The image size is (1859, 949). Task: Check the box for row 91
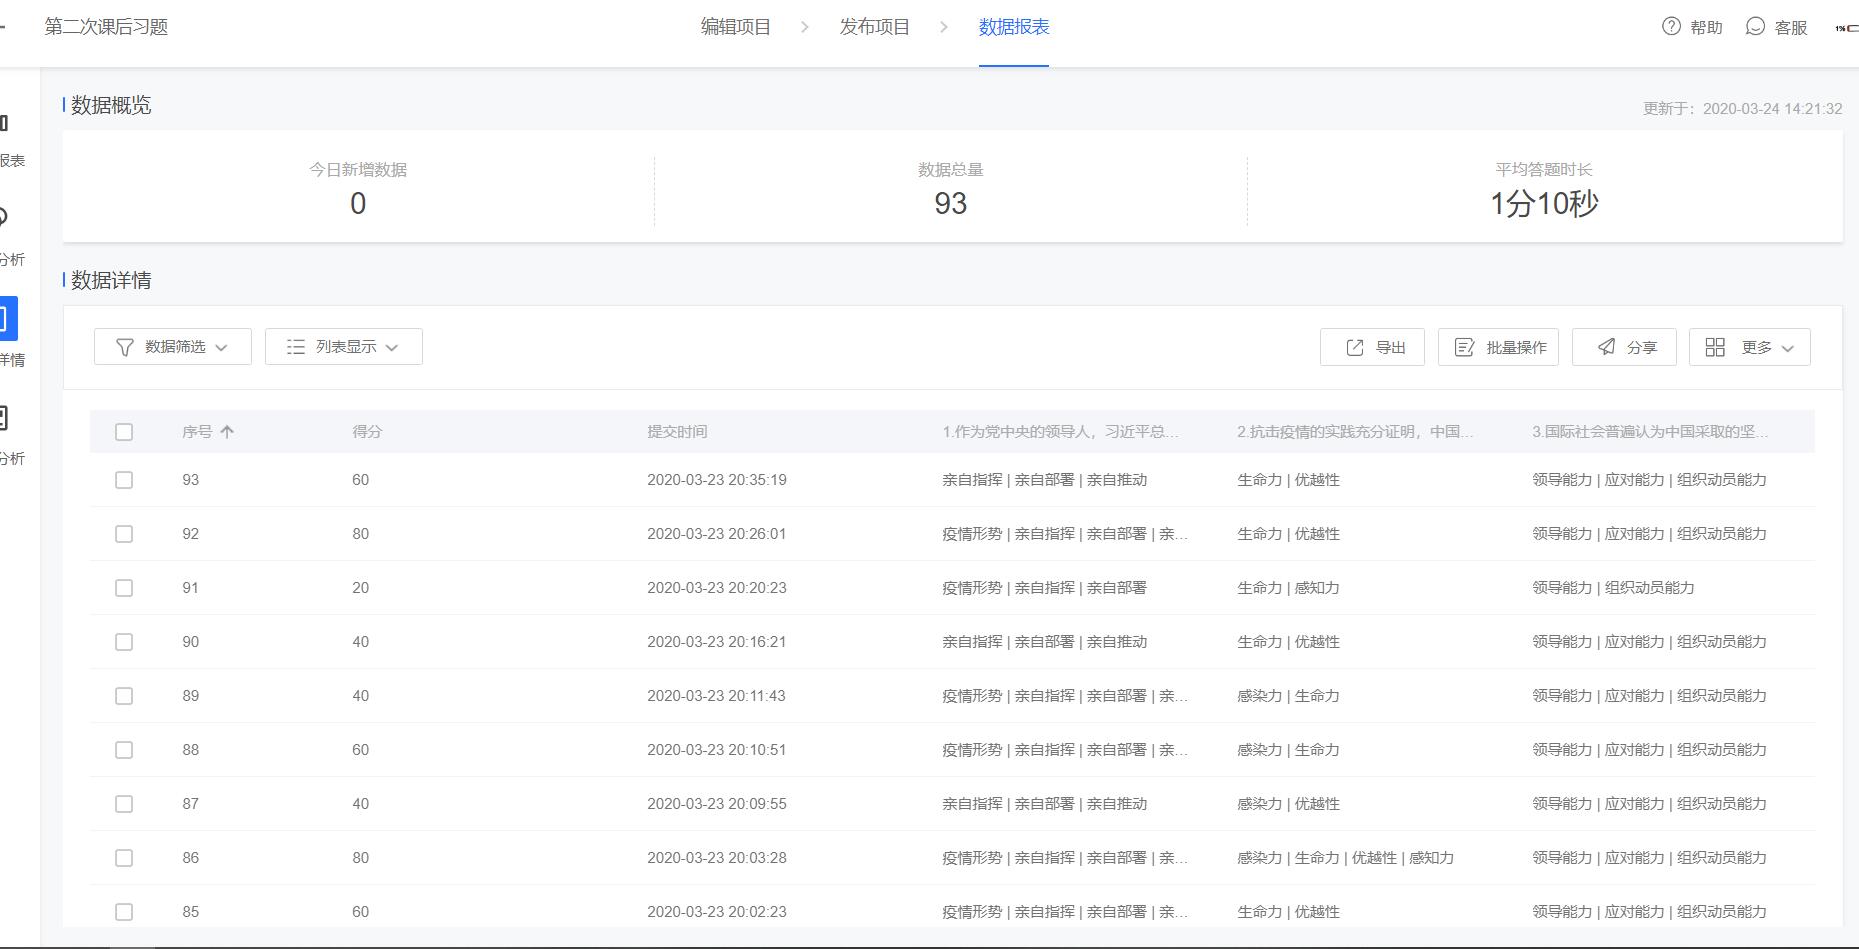[x=124, y=588]
